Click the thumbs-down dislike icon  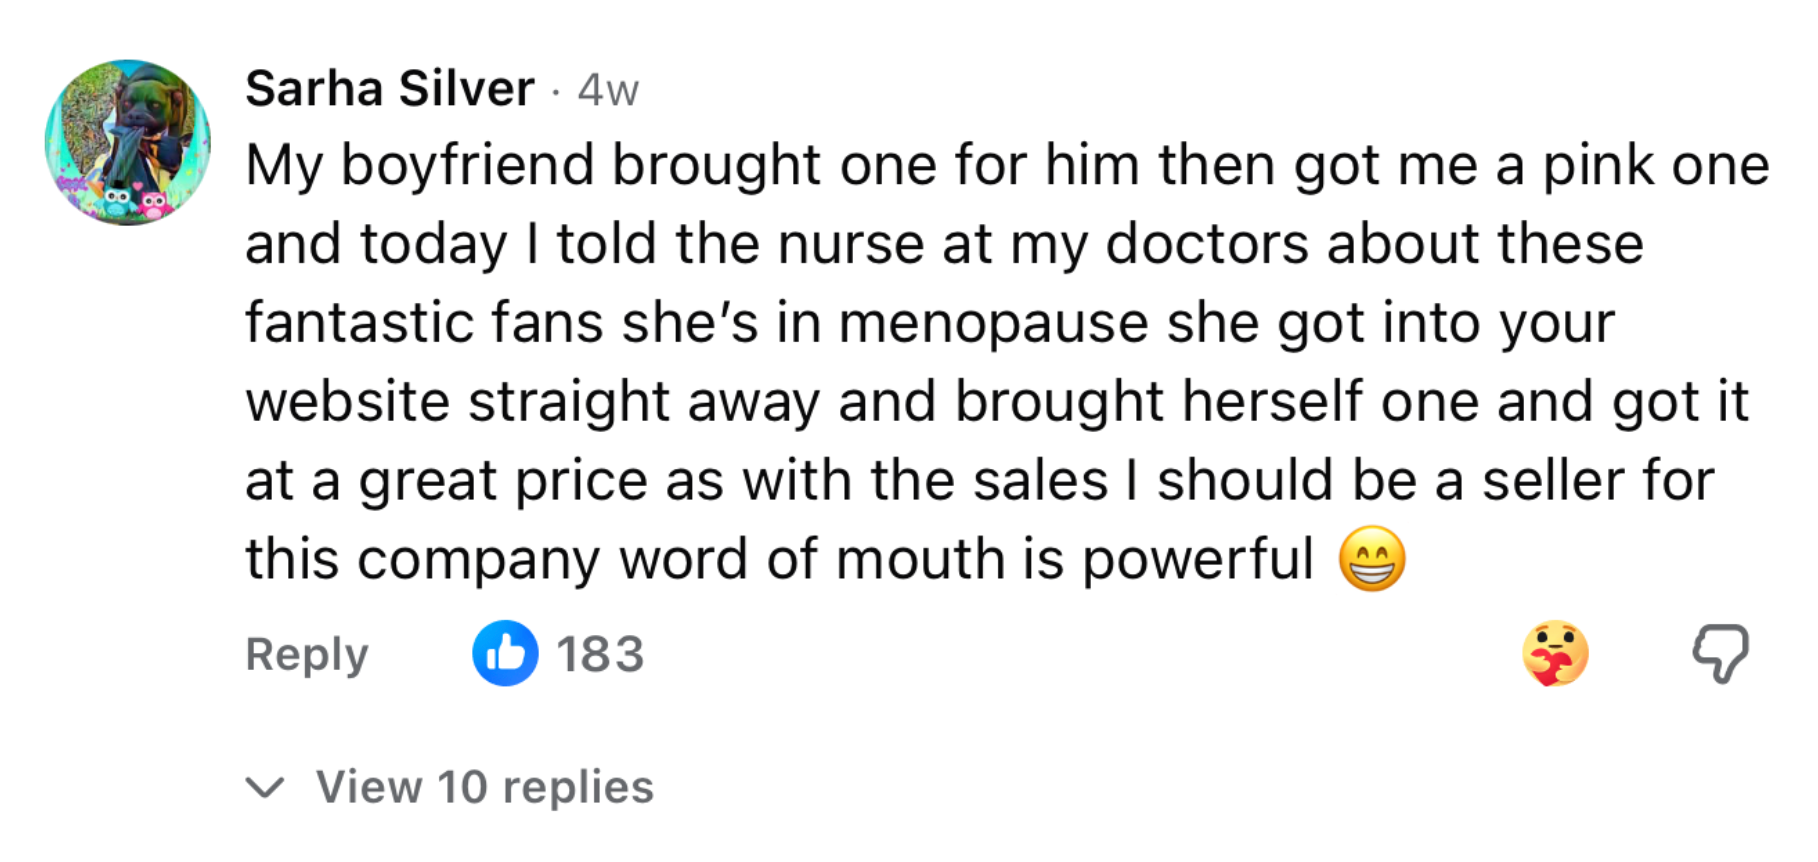point(1720,654)
